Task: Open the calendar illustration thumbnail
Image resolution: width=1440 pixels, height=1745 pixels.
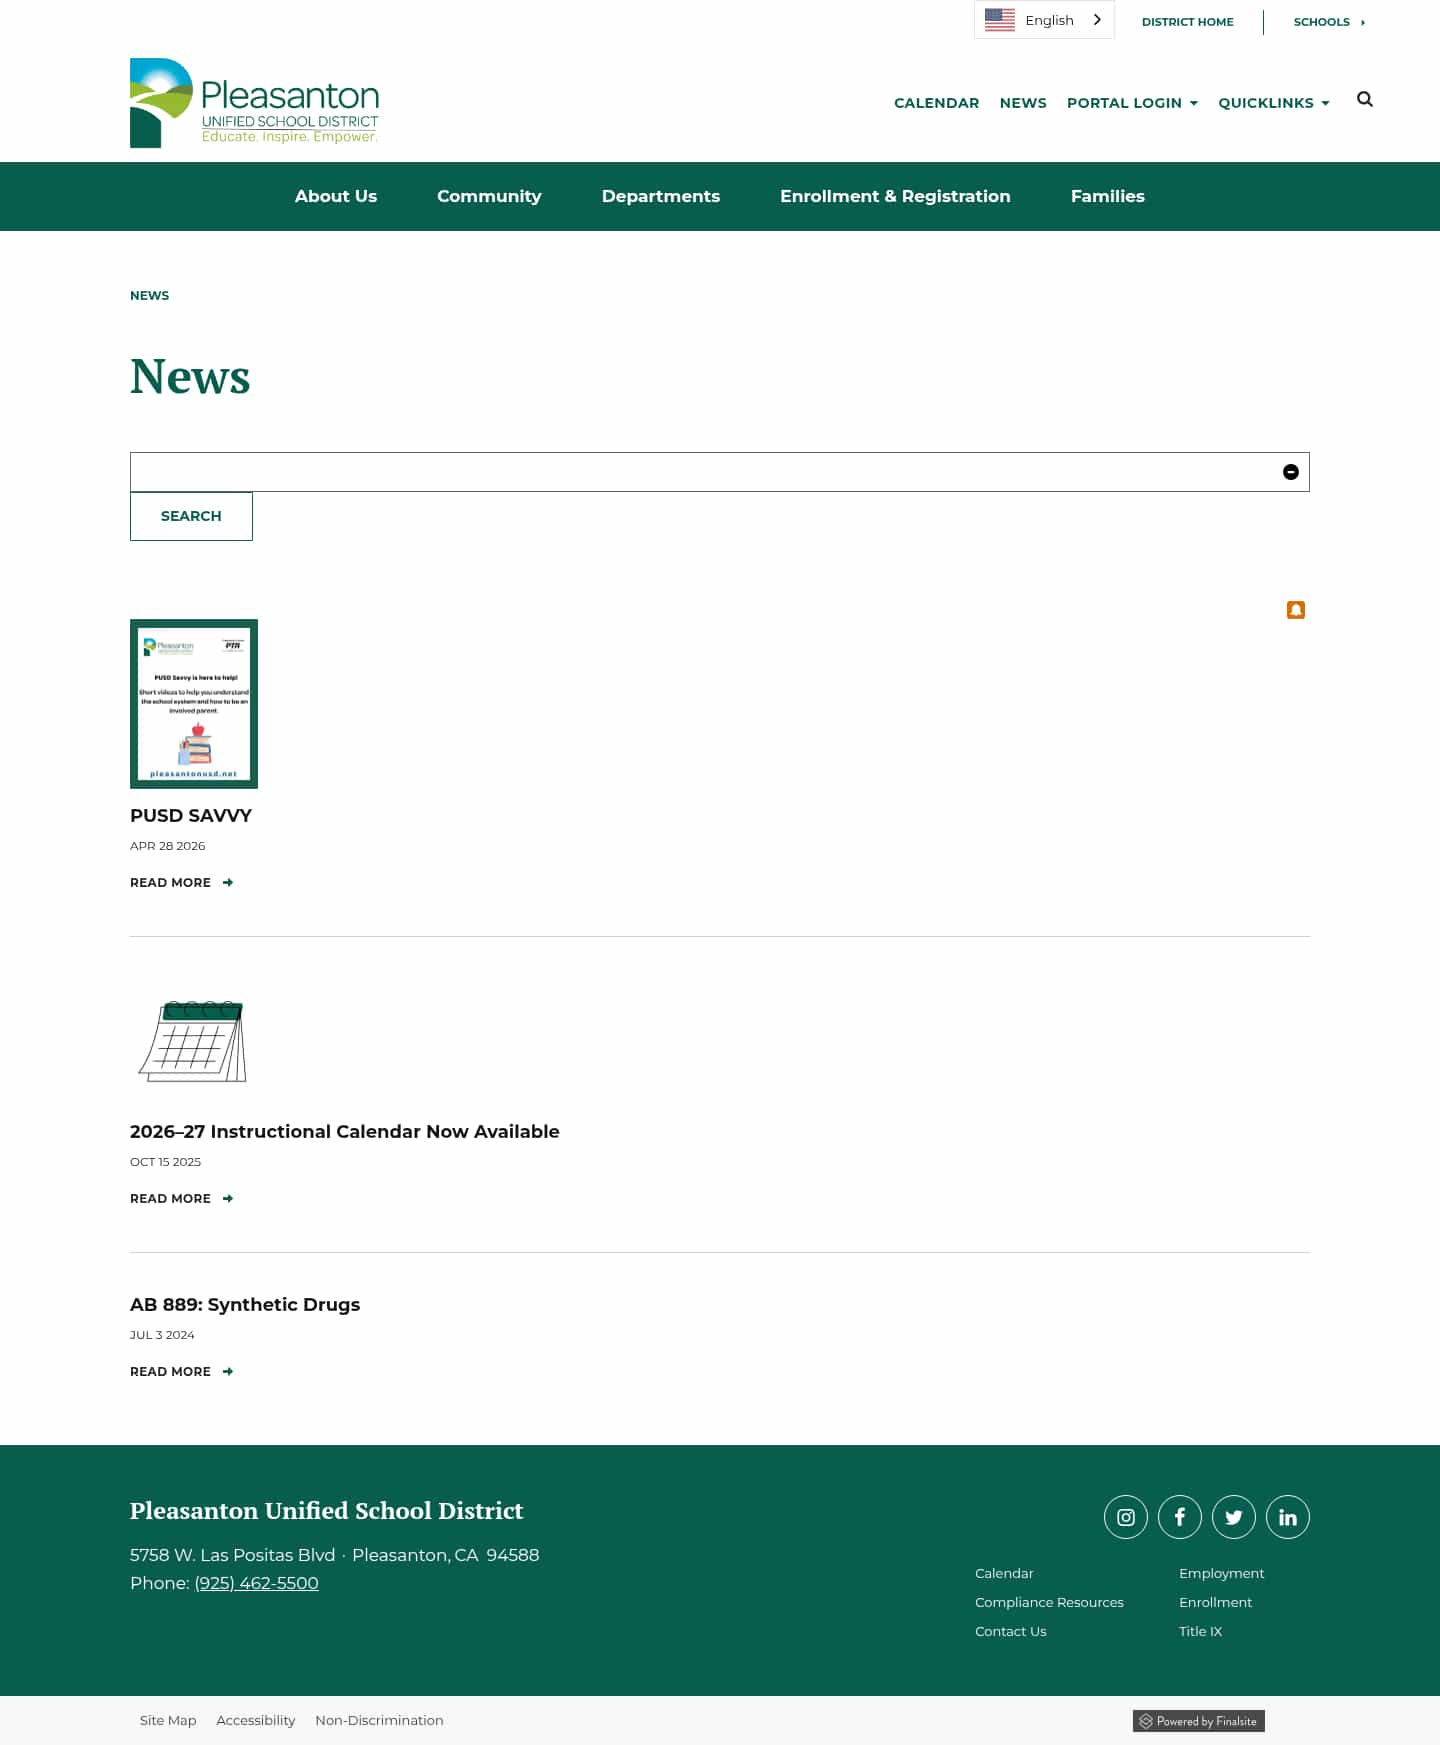Action: [192, 1041]
